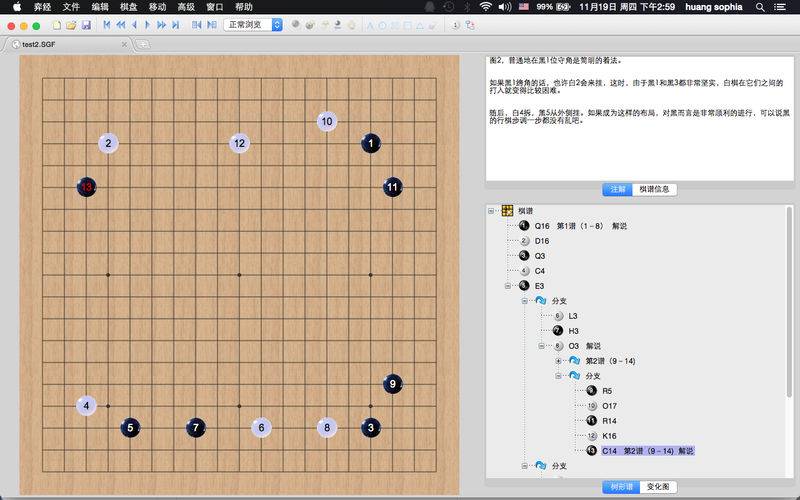Step back one move

pos(134,25)
